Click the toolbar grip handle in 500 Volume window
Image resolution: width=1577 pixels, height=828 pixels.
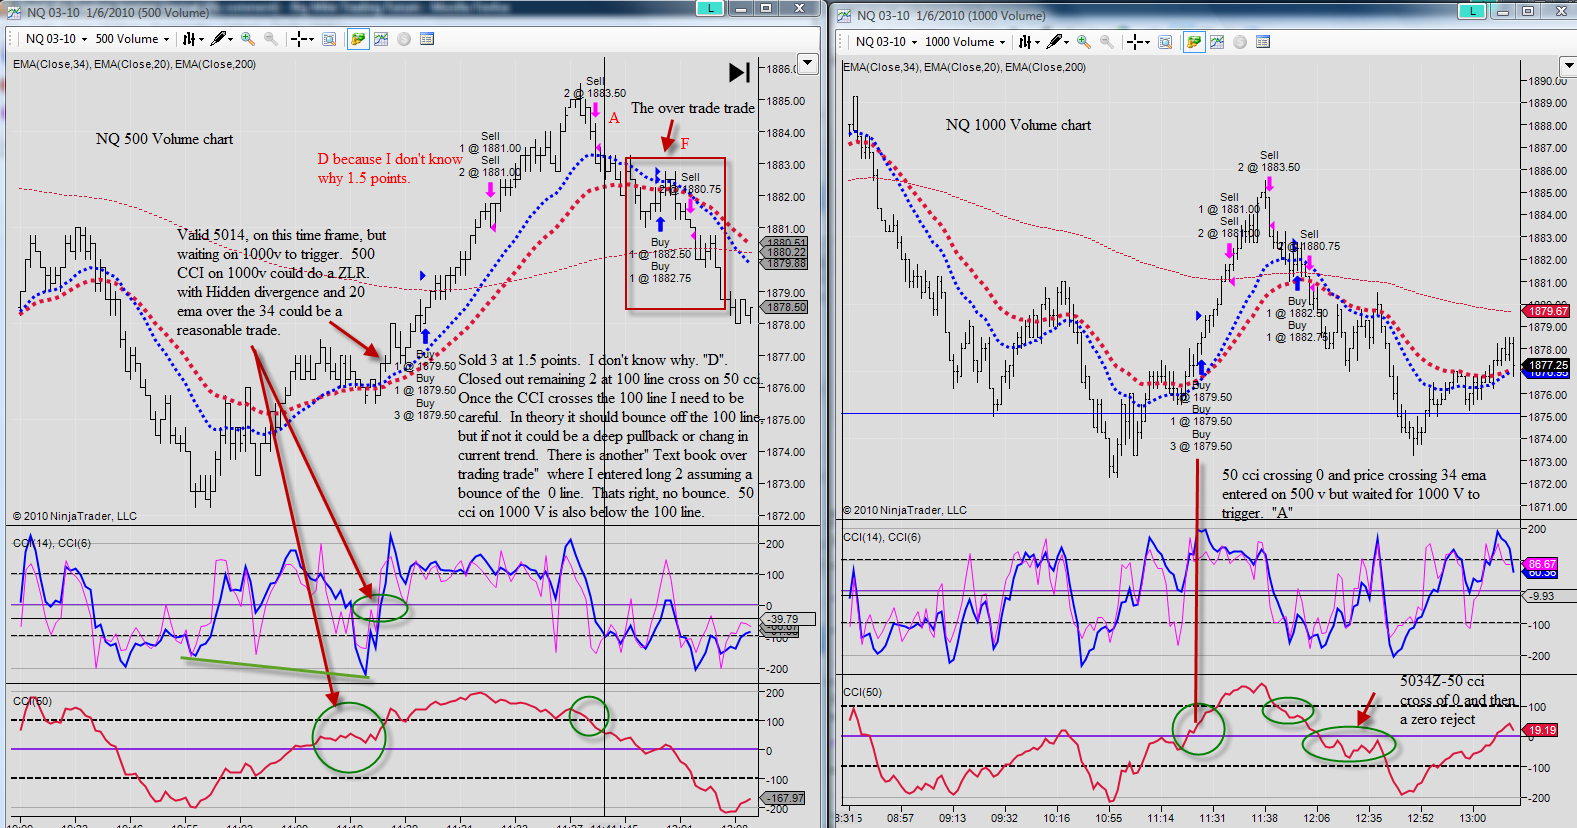[12, 39]
